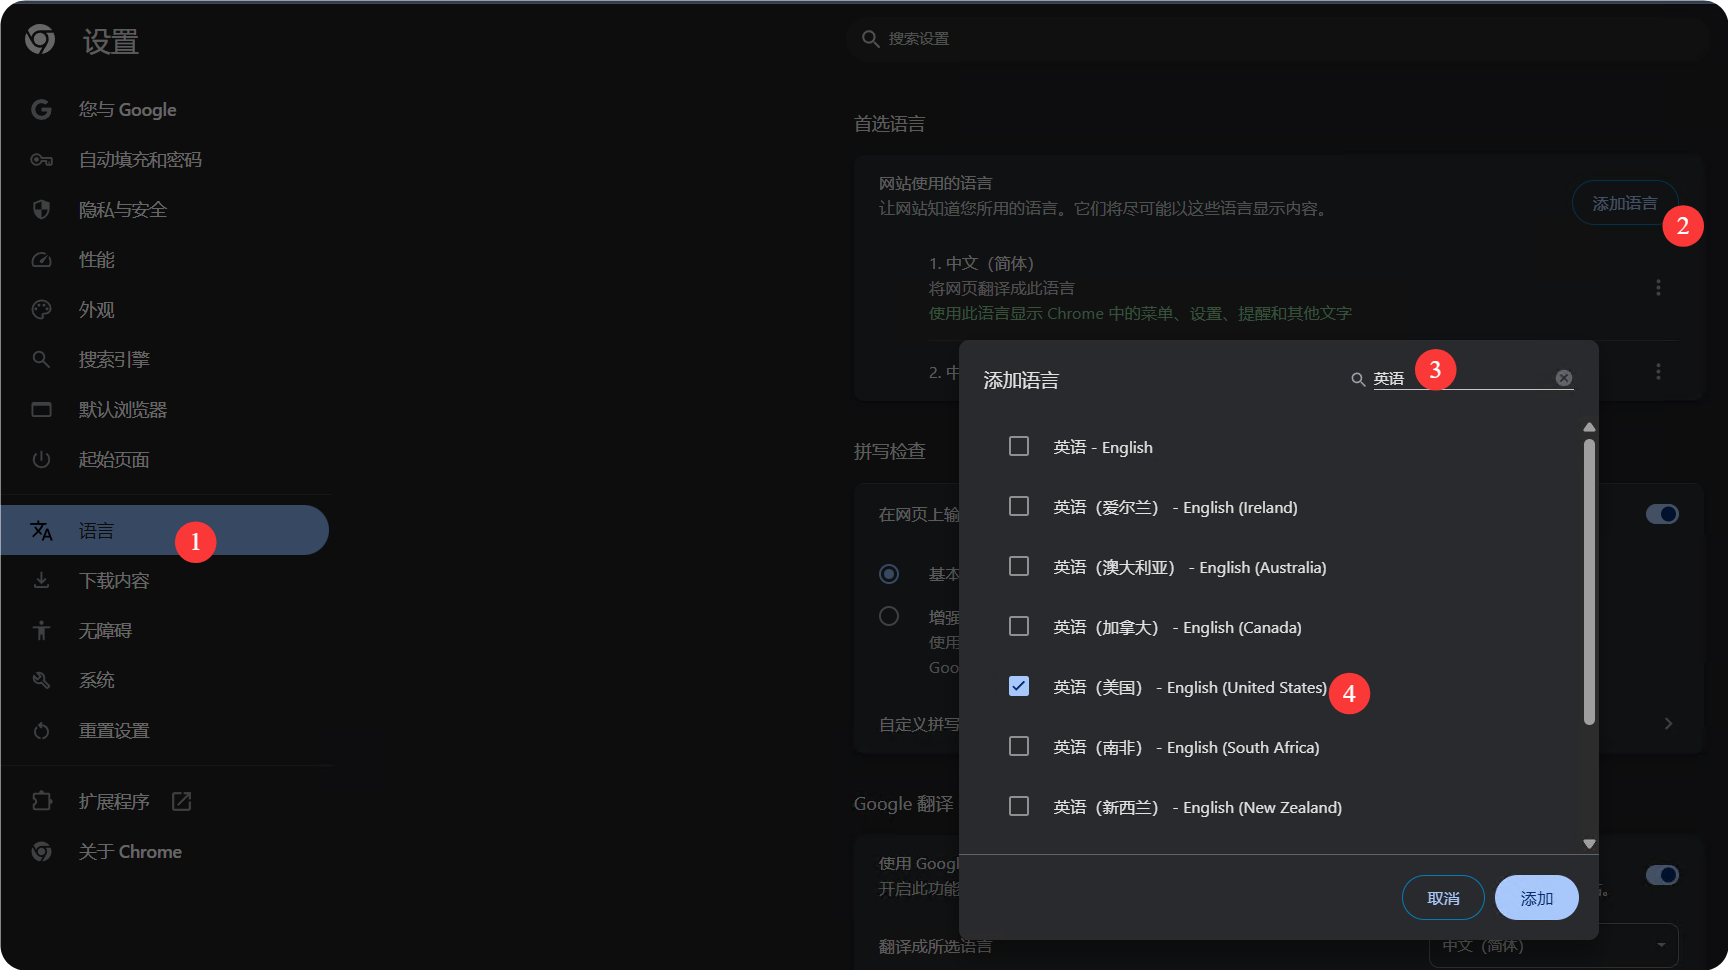The image size is (1728, 970).
Task: Click the speedometer icon for 性能
Action: pyautogui.click(x=41, y=260)
